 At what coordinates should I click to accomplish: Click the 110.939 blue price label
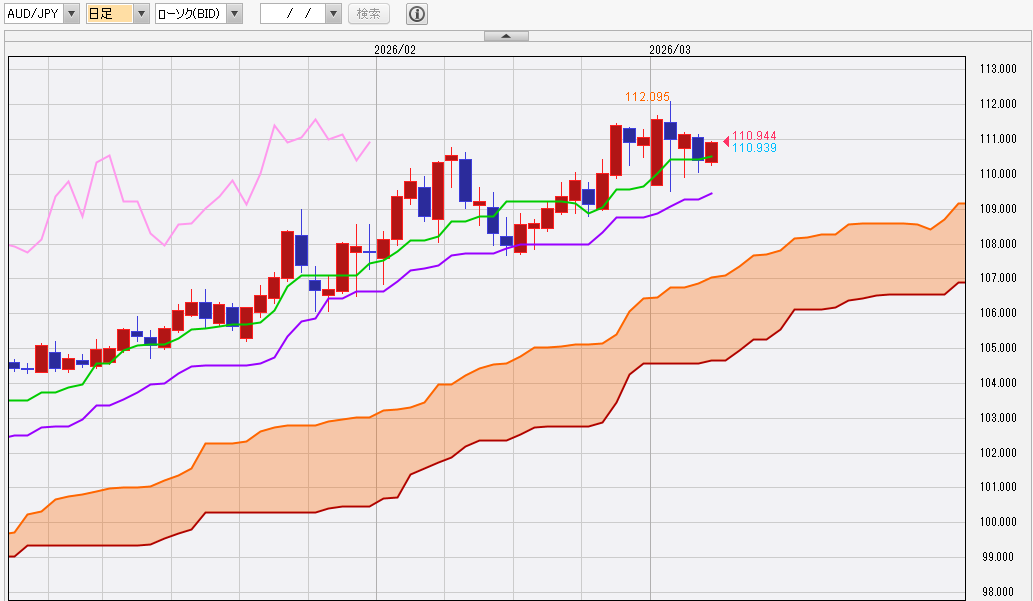[754, 148]
